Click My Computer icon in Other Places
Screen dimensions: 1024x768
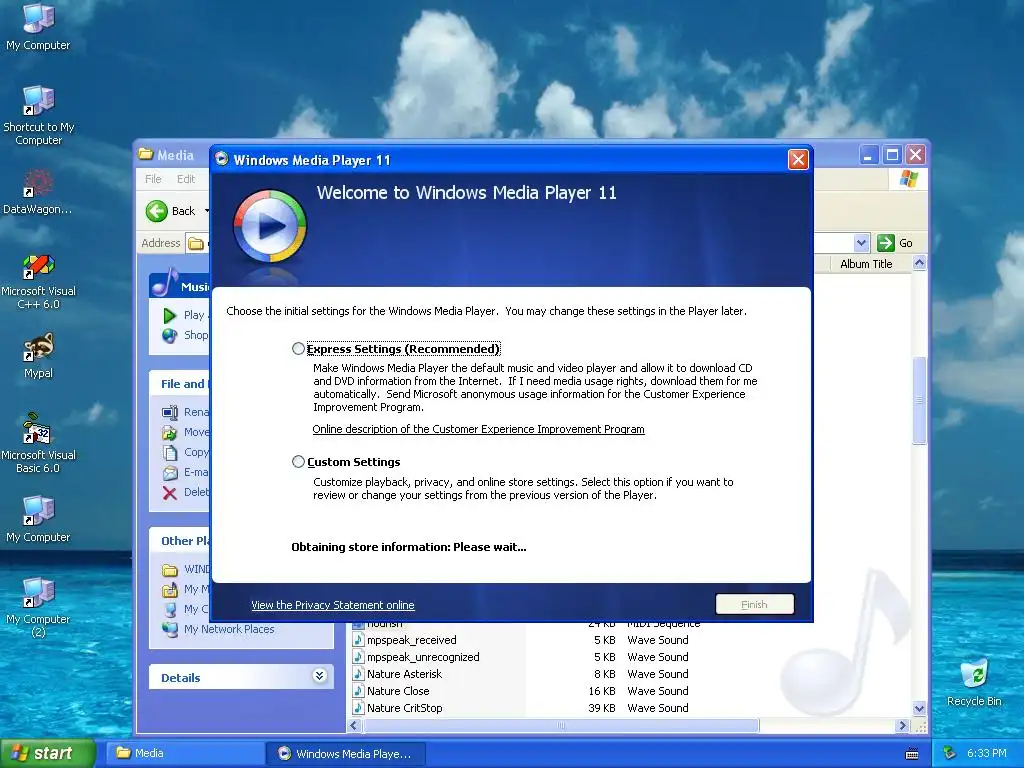click(170, 609)
